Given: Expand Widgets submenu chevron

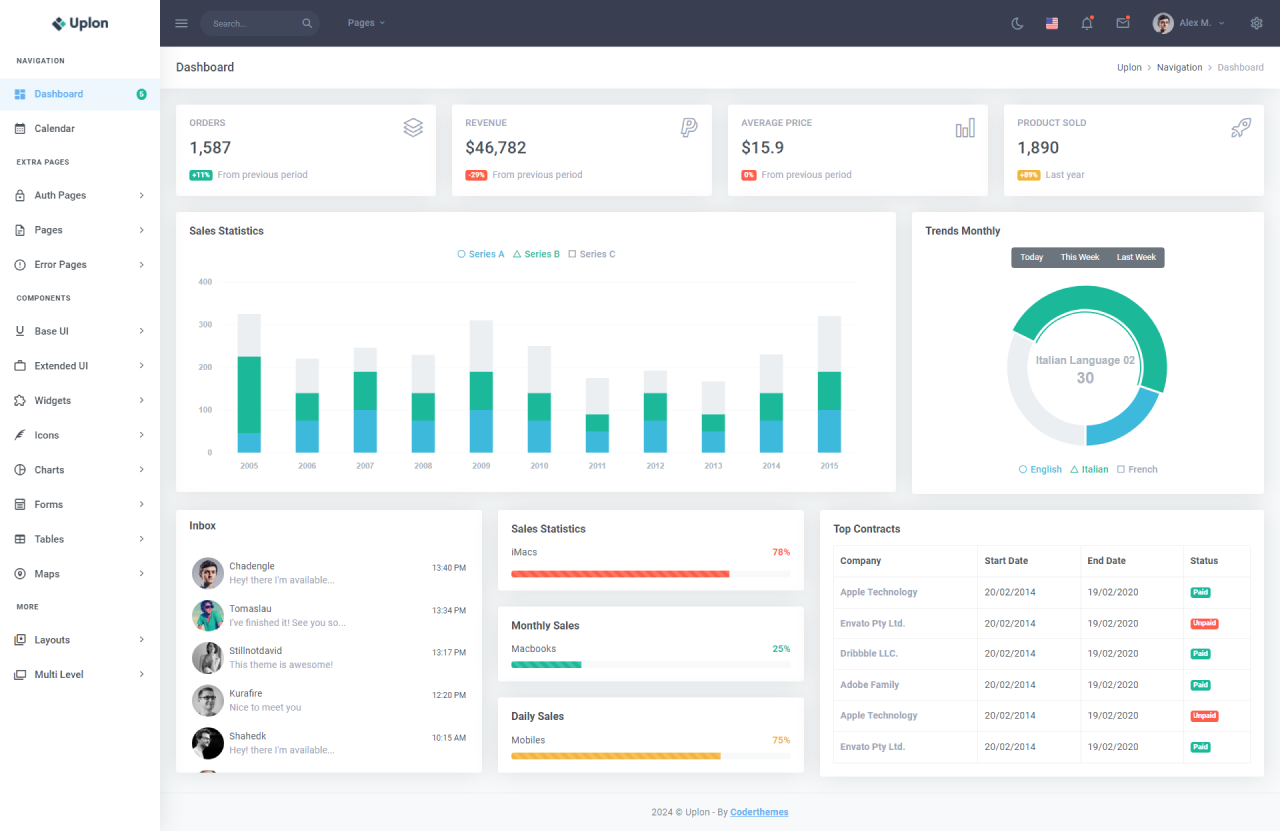Looking at the screenshot, I should coord(142,401).
